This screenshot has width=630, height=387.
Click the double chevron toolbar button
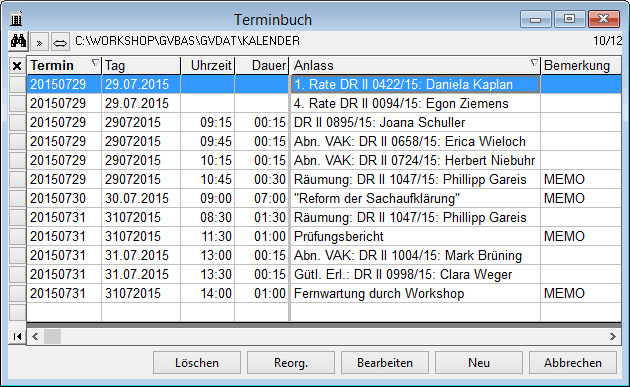39,42
